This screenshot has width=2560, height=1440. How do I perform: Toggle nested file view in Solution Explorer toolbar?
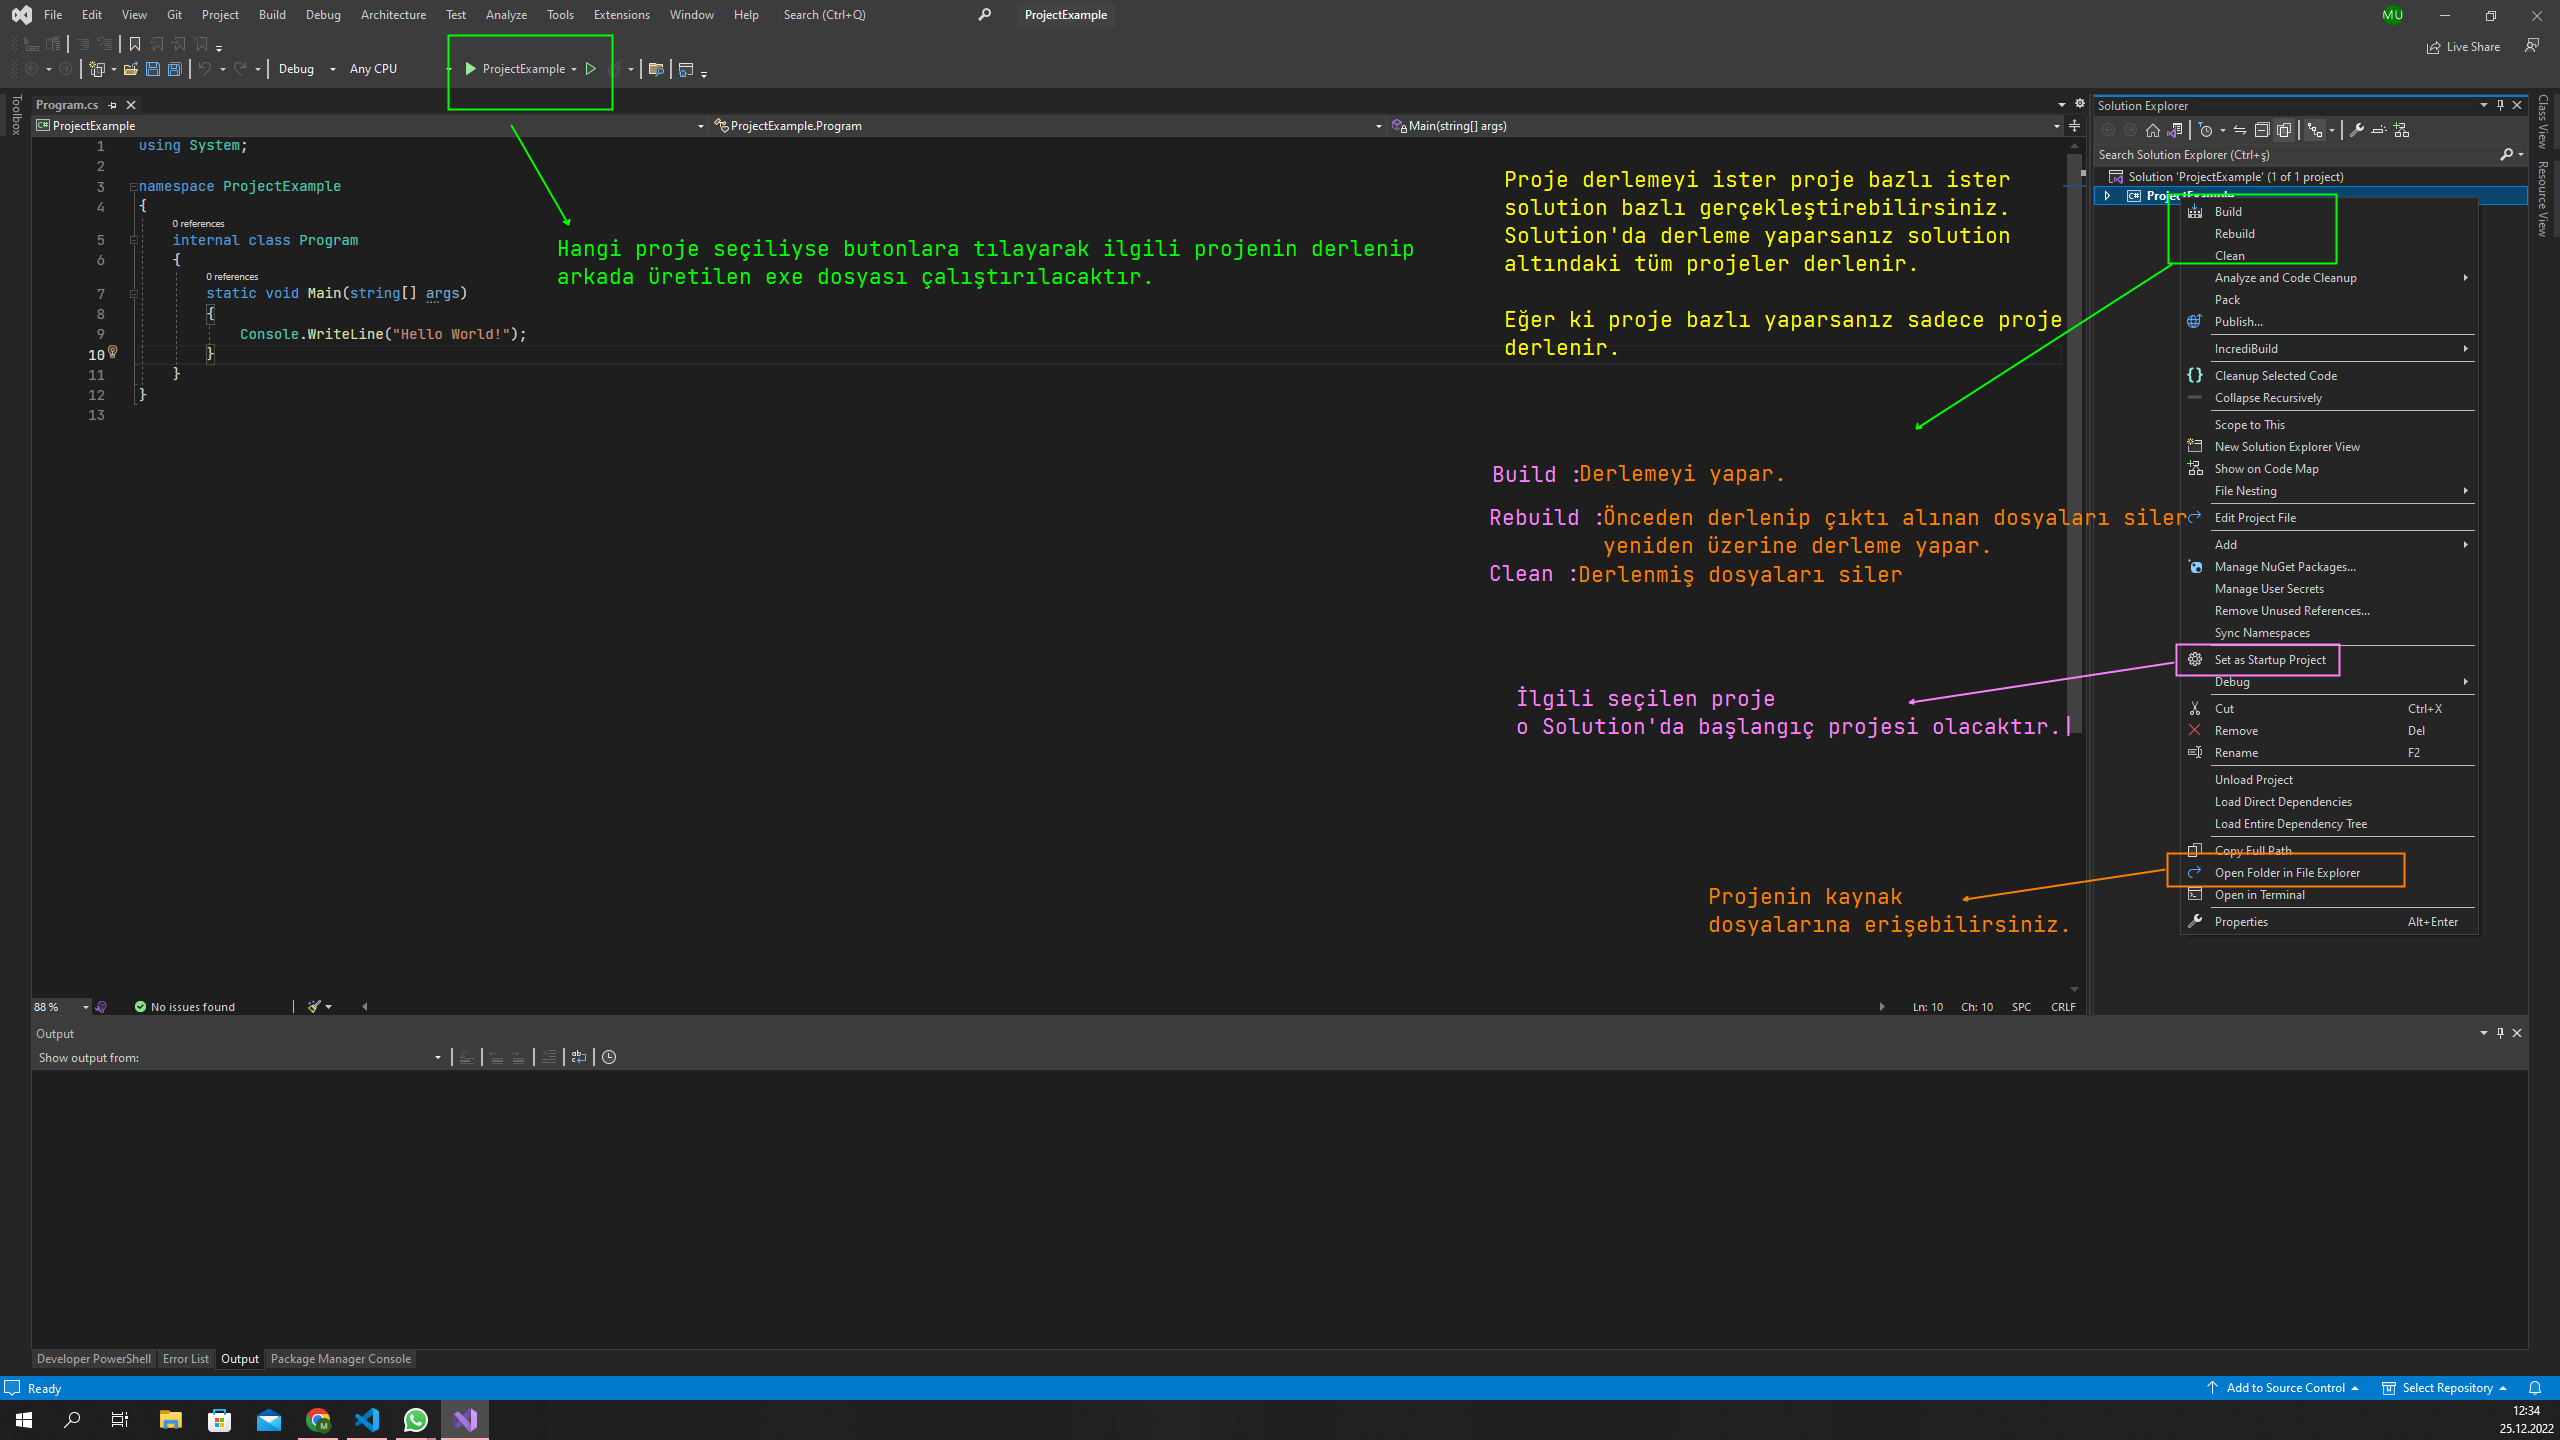pos(2315,130)
